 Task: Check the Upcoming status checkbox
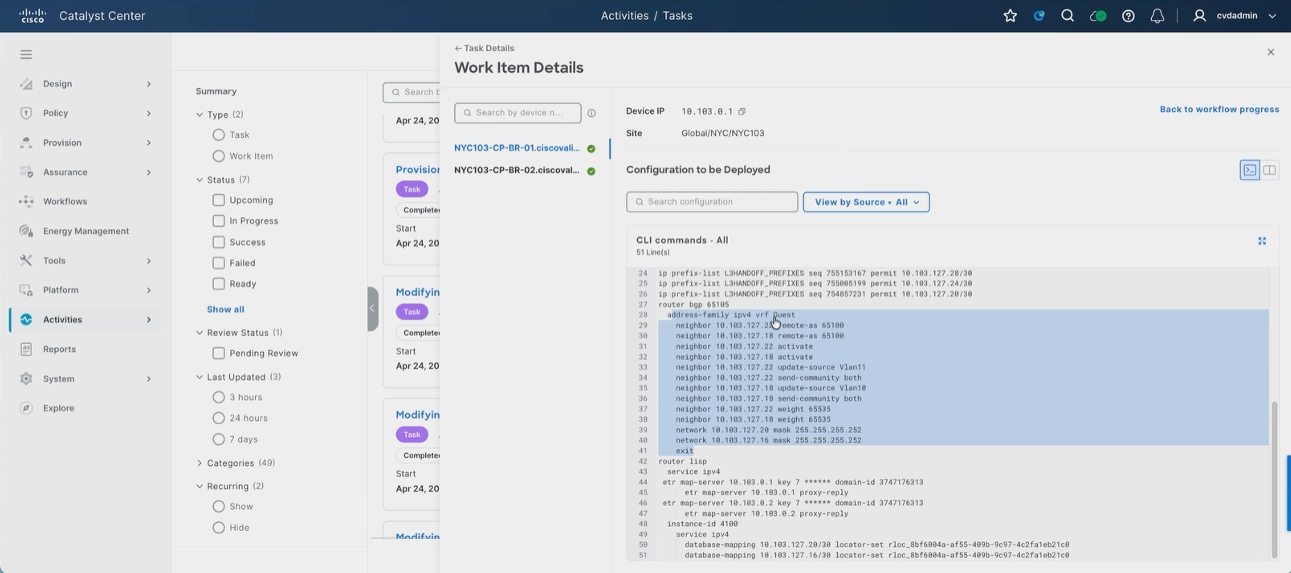[x=218, y=200]
